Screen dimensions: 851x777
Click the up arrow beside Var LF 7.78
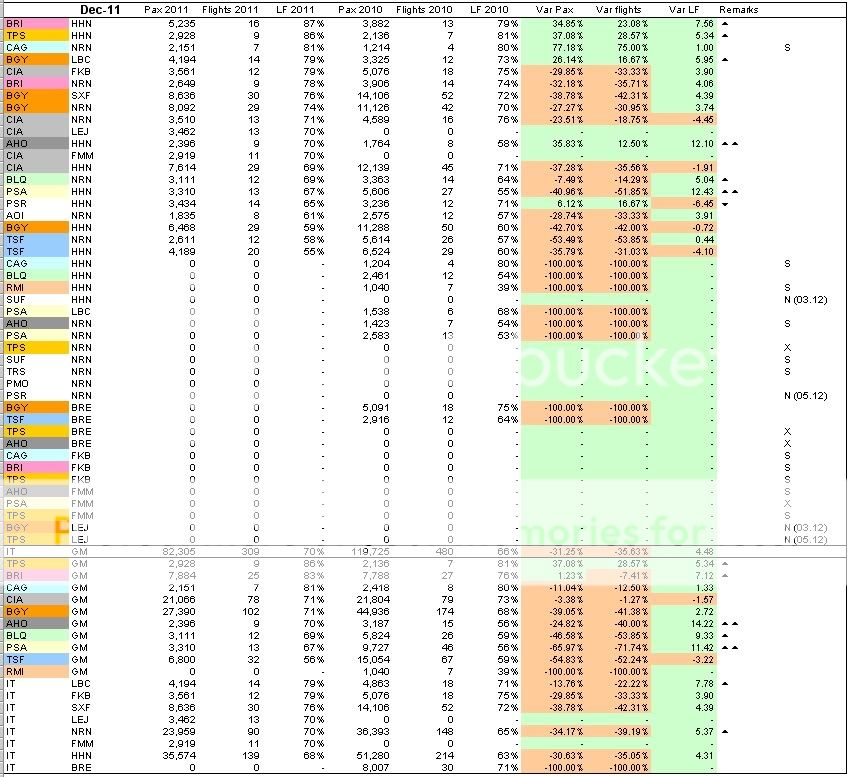(725, 683)
